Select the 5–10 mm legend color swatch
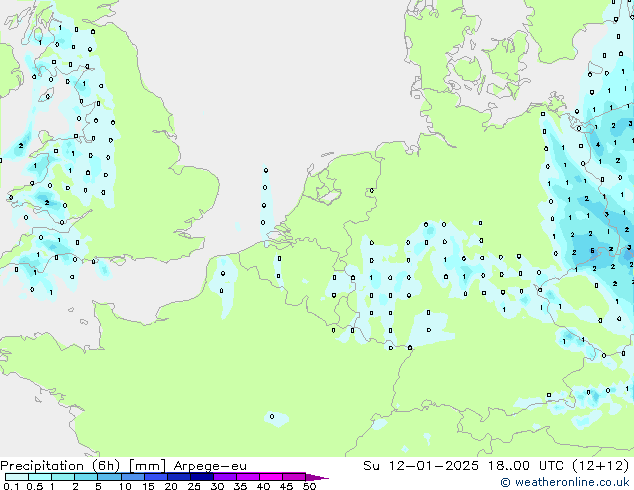The image size is (634, 490). coord(109,477)
